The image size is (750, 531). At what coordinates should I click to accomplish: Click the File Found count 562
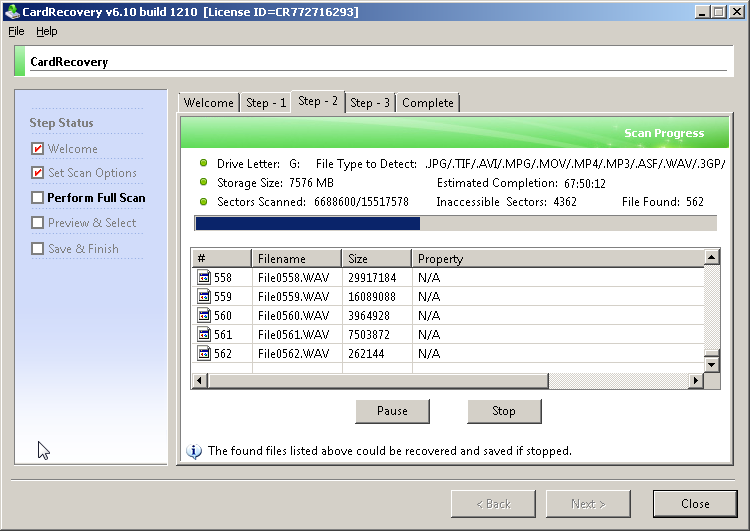(x=695, y=202)
